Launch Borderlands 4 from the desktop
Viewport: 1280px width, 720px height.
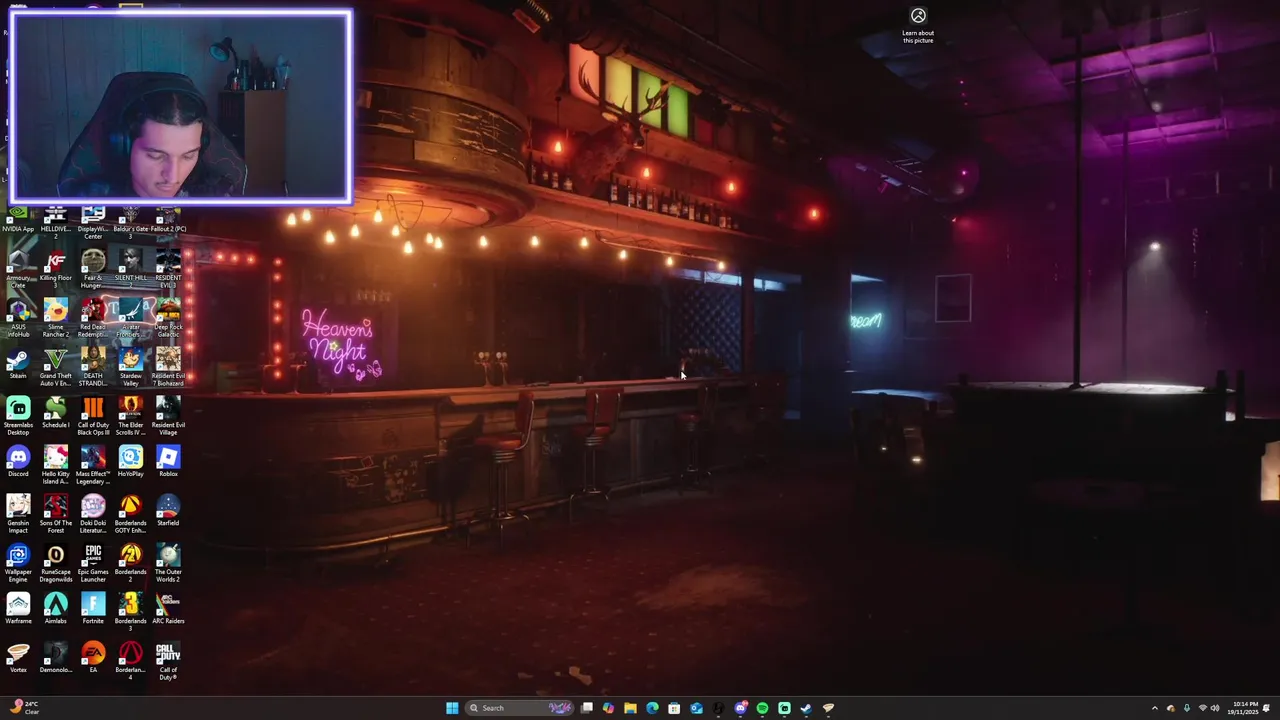(130, 661)
